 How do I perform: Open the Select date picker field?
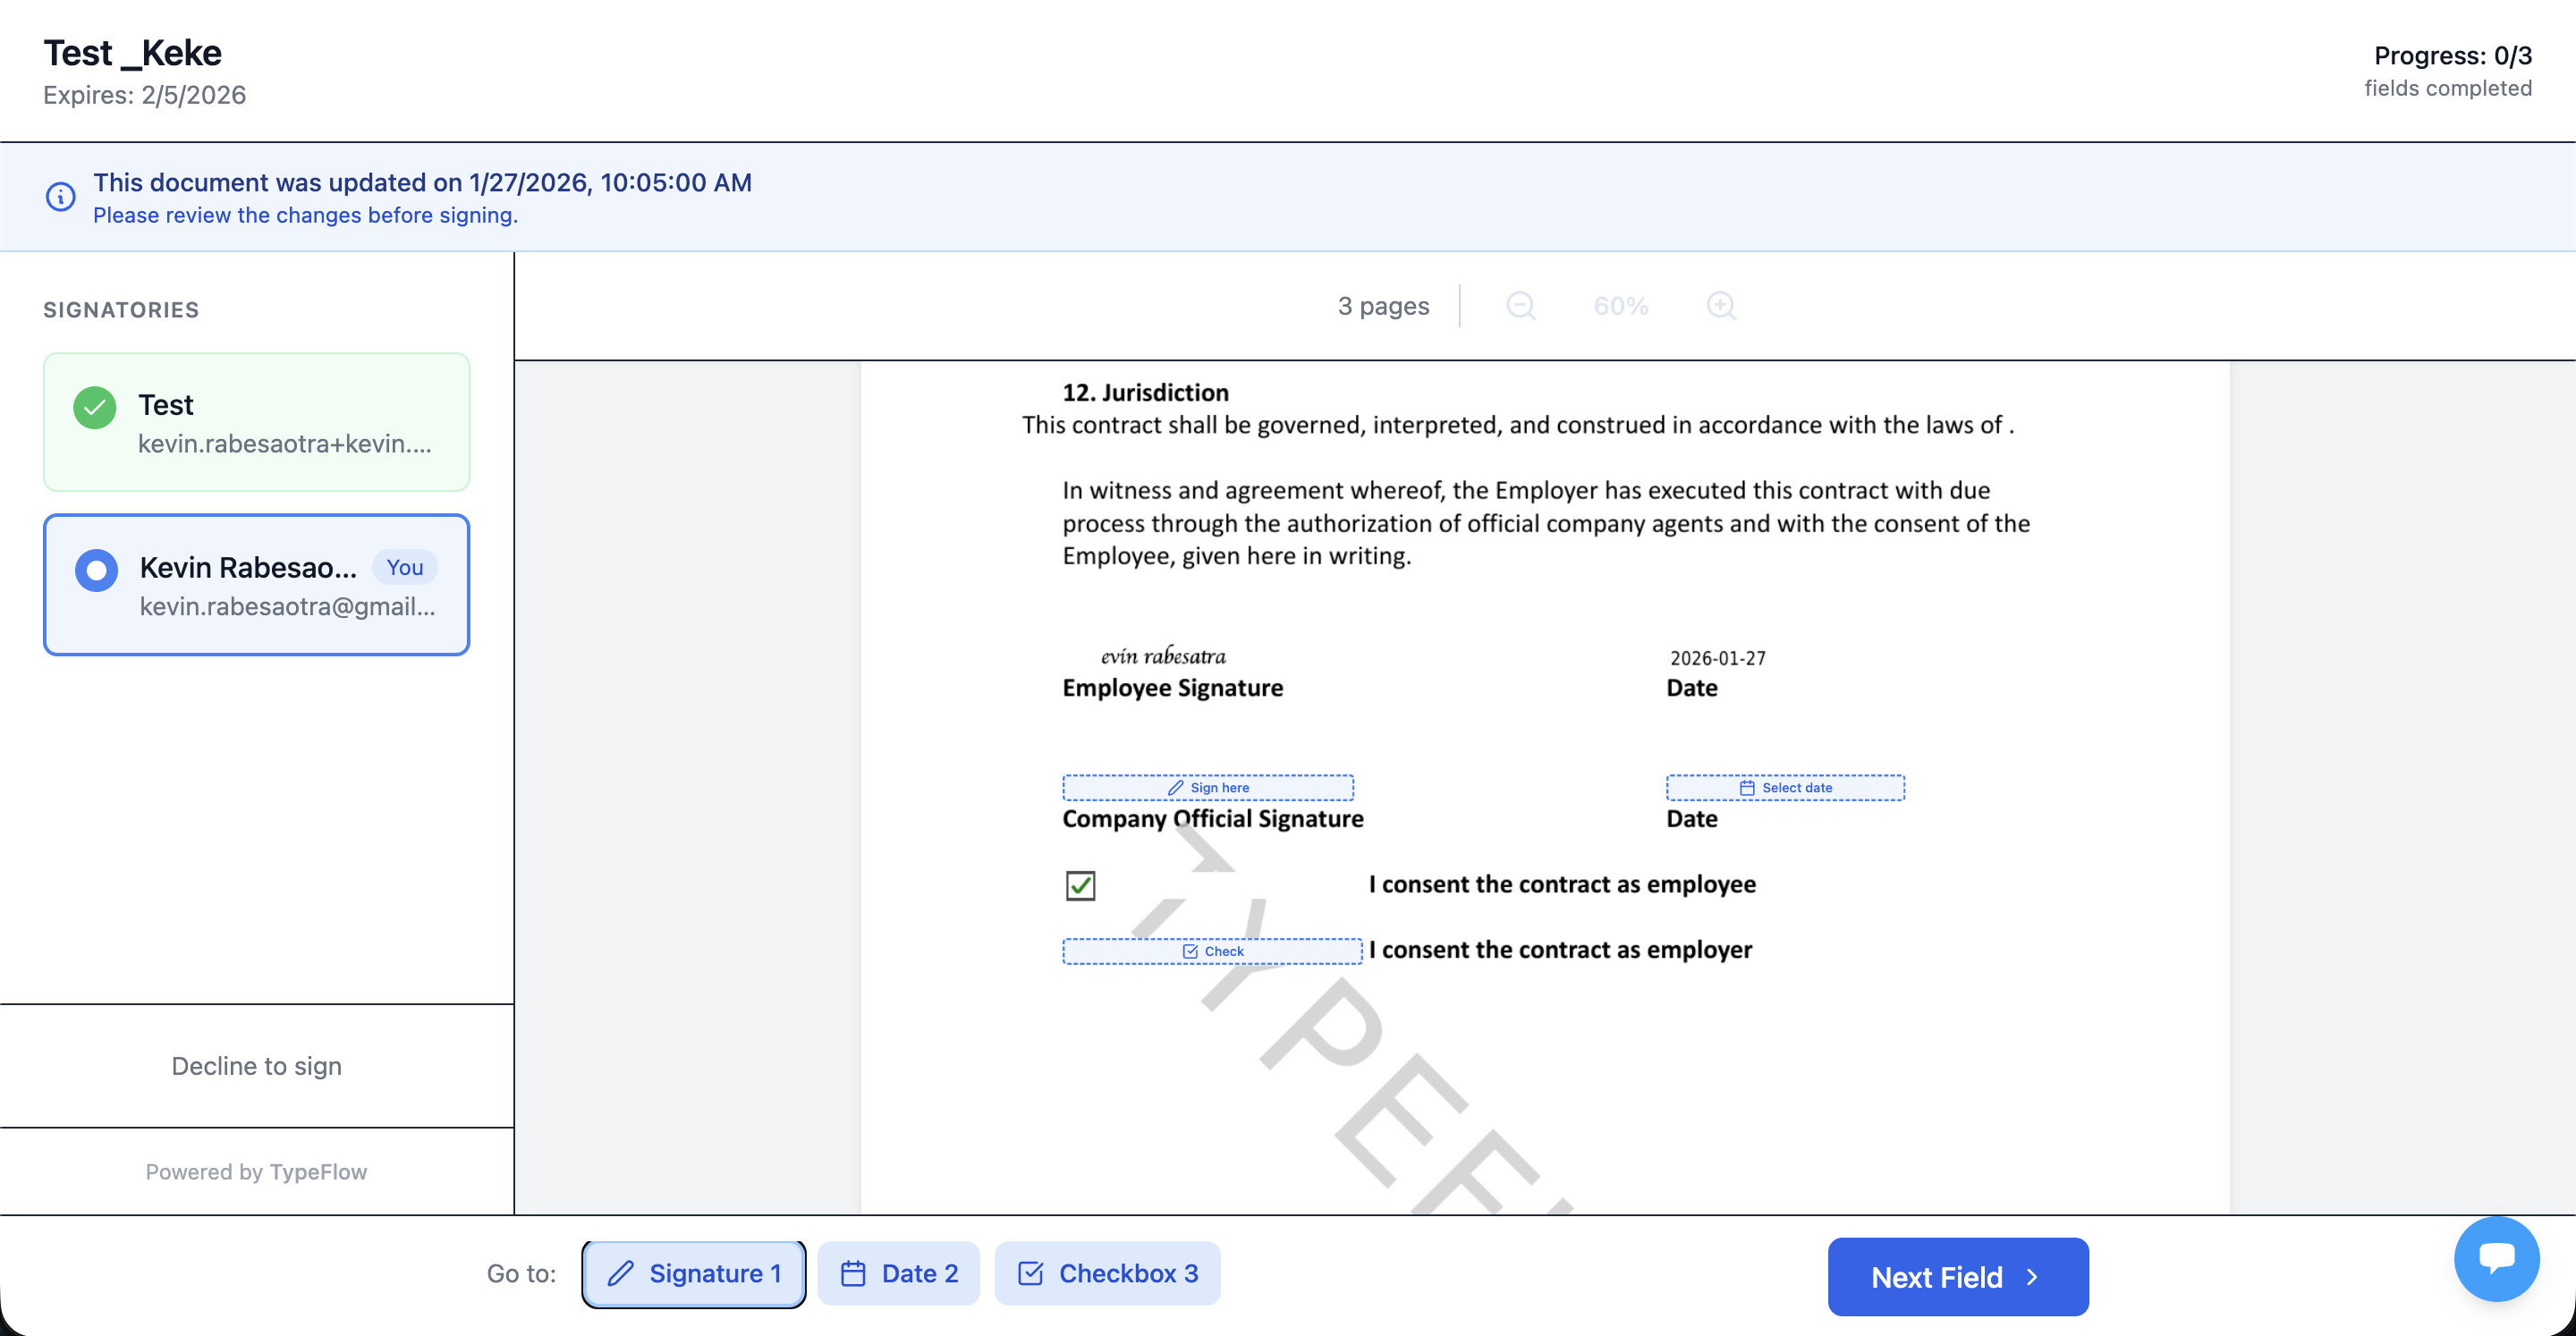pos(1785,788)
